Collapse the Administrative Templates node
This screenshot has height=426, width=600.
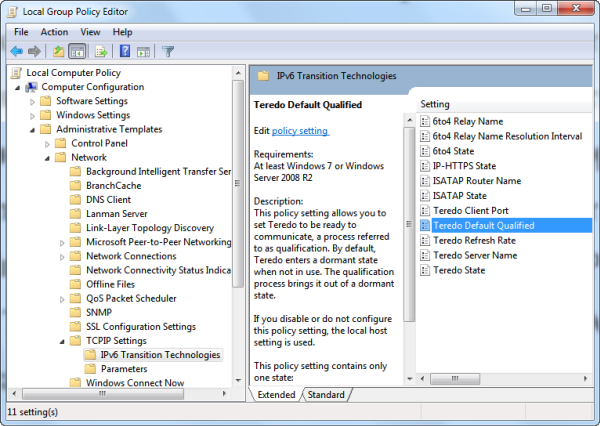33,131
